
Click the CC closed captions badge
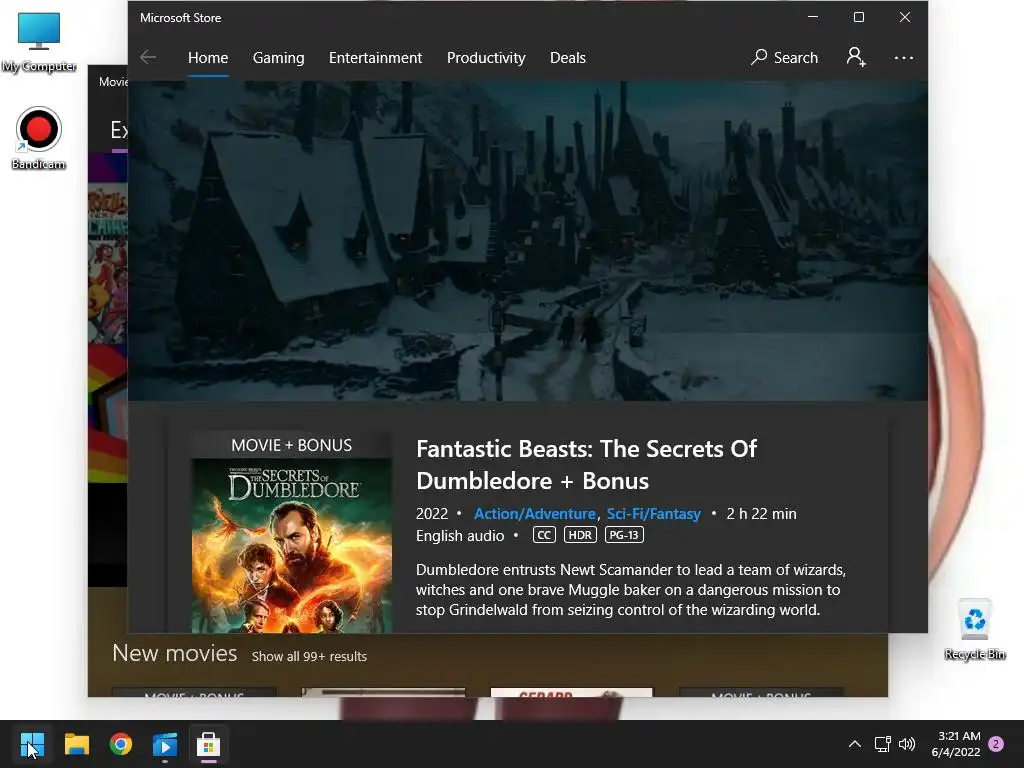[x=544, y=535]
